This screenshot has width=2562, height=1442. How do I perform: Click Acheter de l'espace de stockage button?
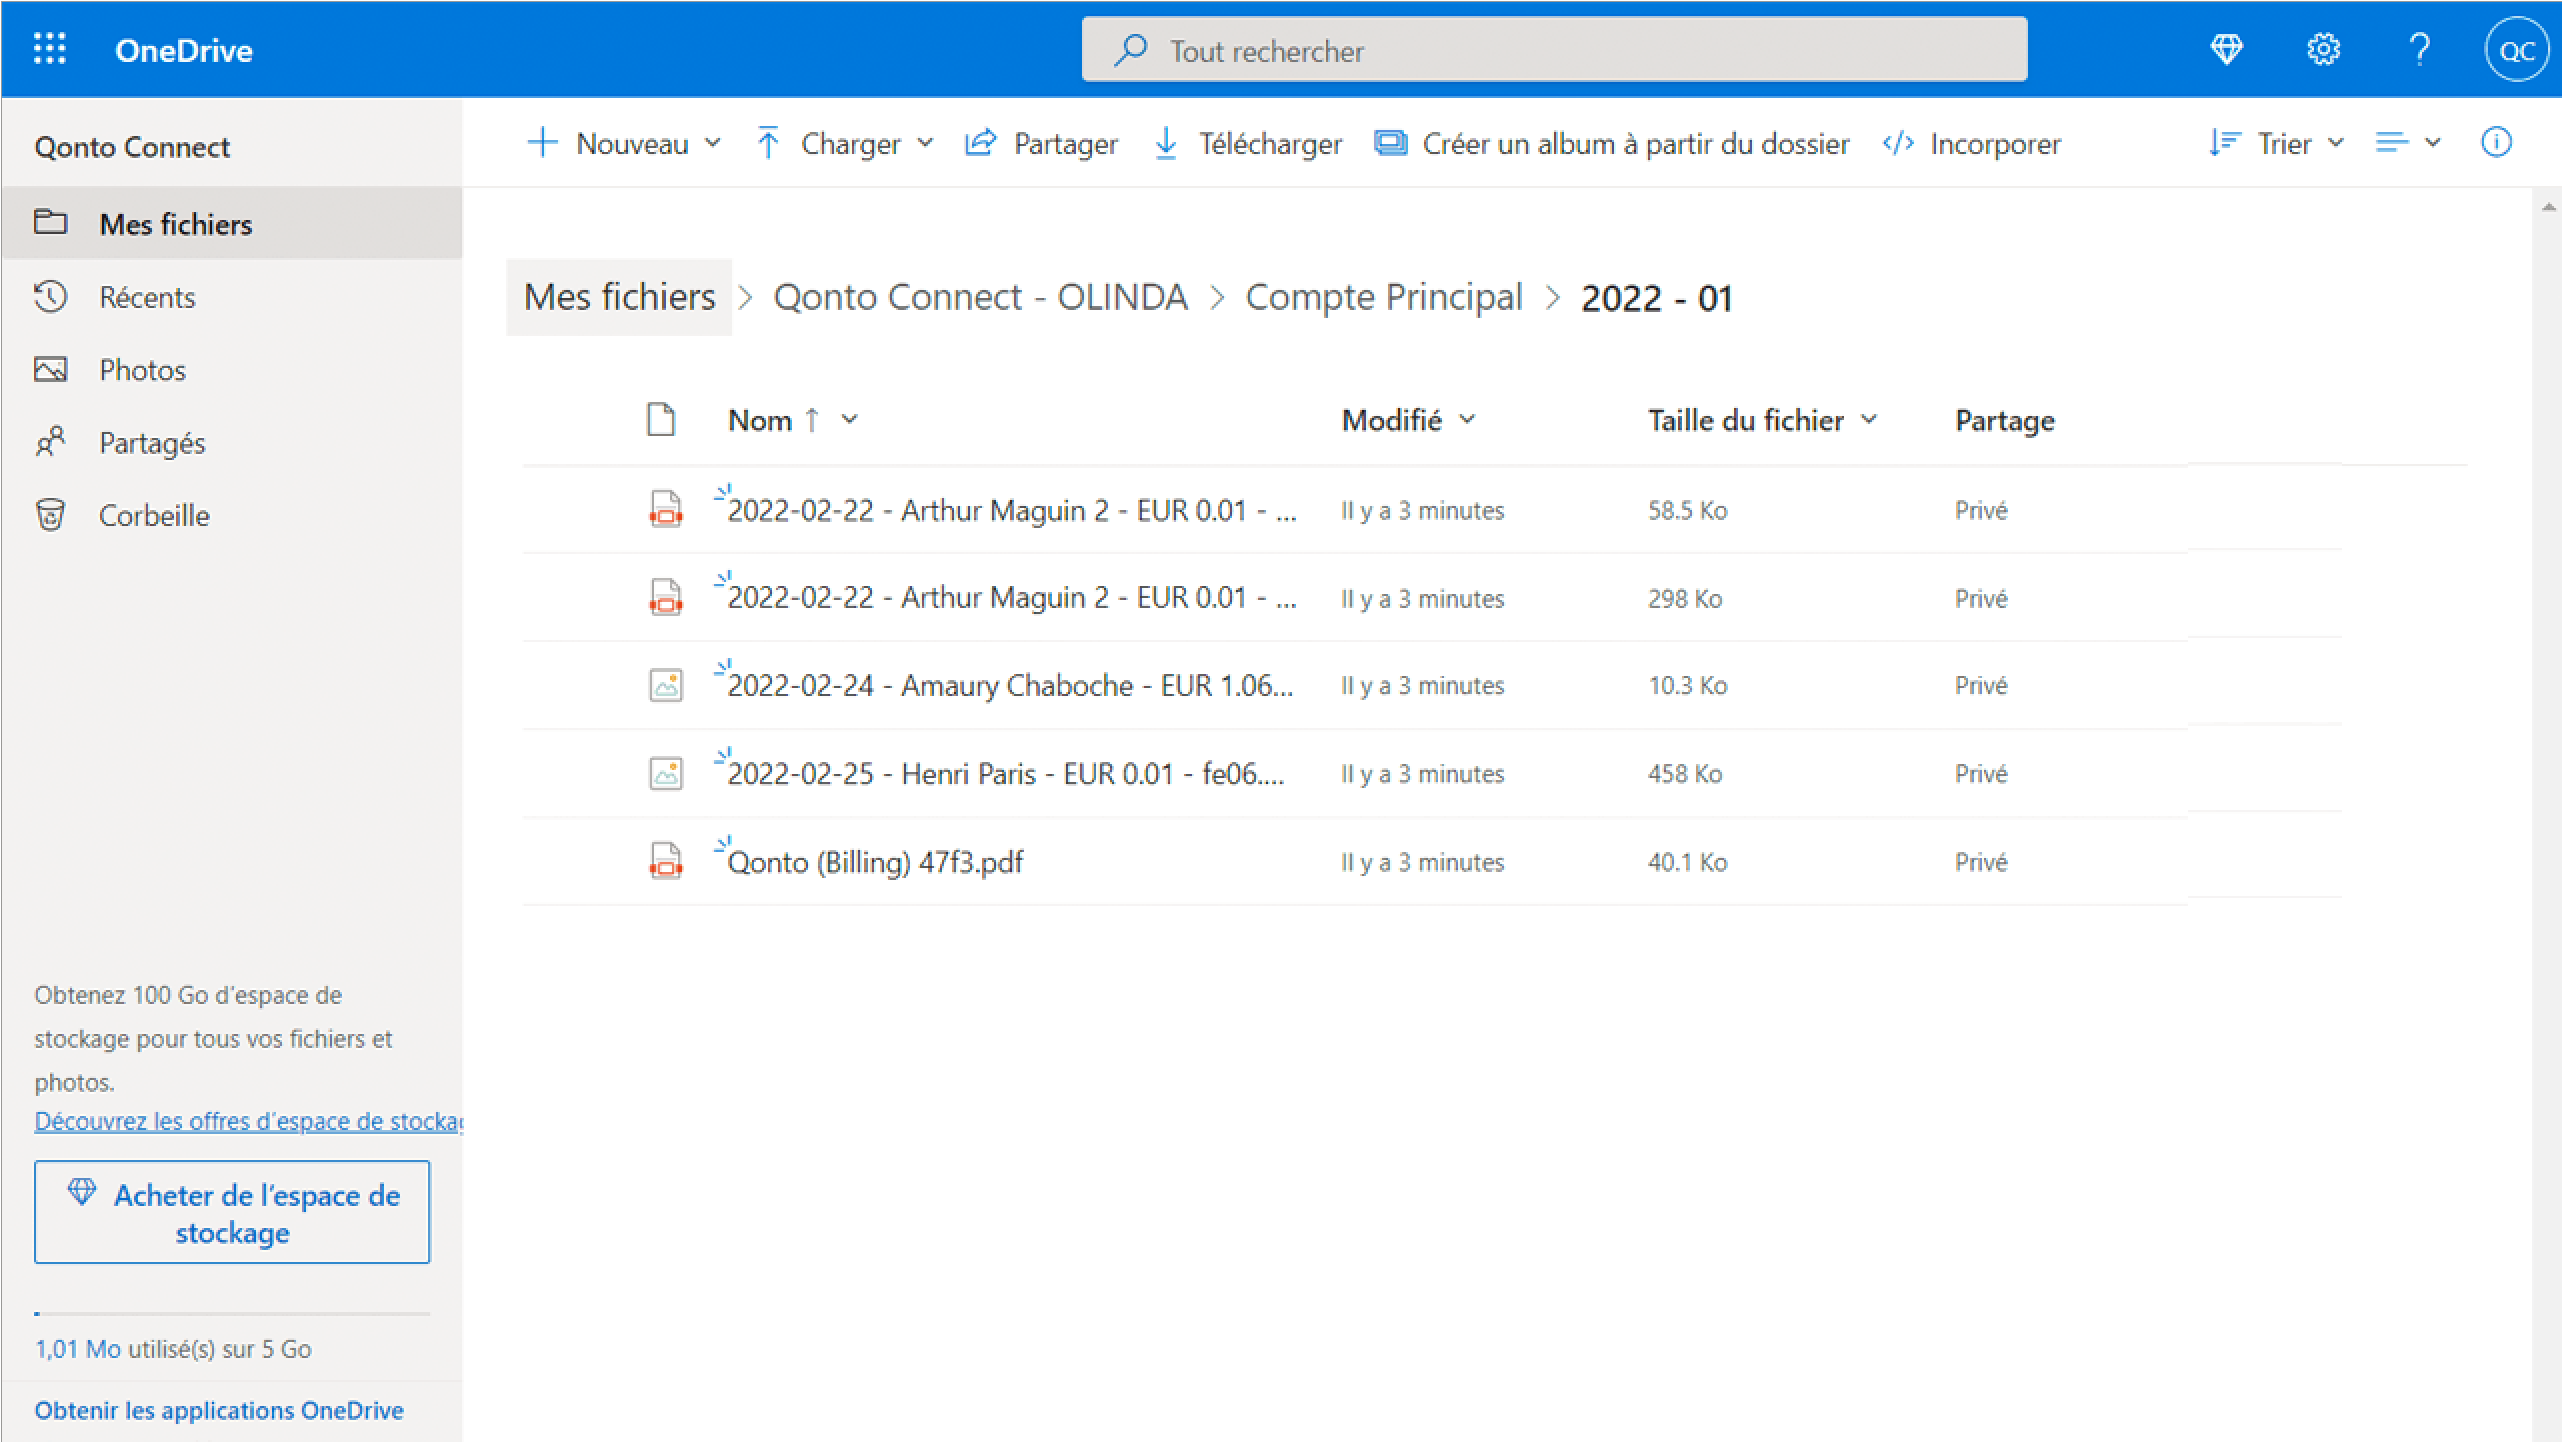pos(232,1212)
